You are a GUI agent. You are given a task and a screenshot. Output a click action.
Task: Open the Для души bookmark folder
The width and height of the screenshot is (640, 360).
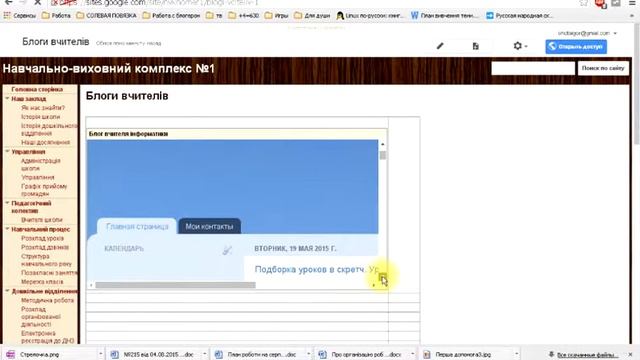pos(312,16)
